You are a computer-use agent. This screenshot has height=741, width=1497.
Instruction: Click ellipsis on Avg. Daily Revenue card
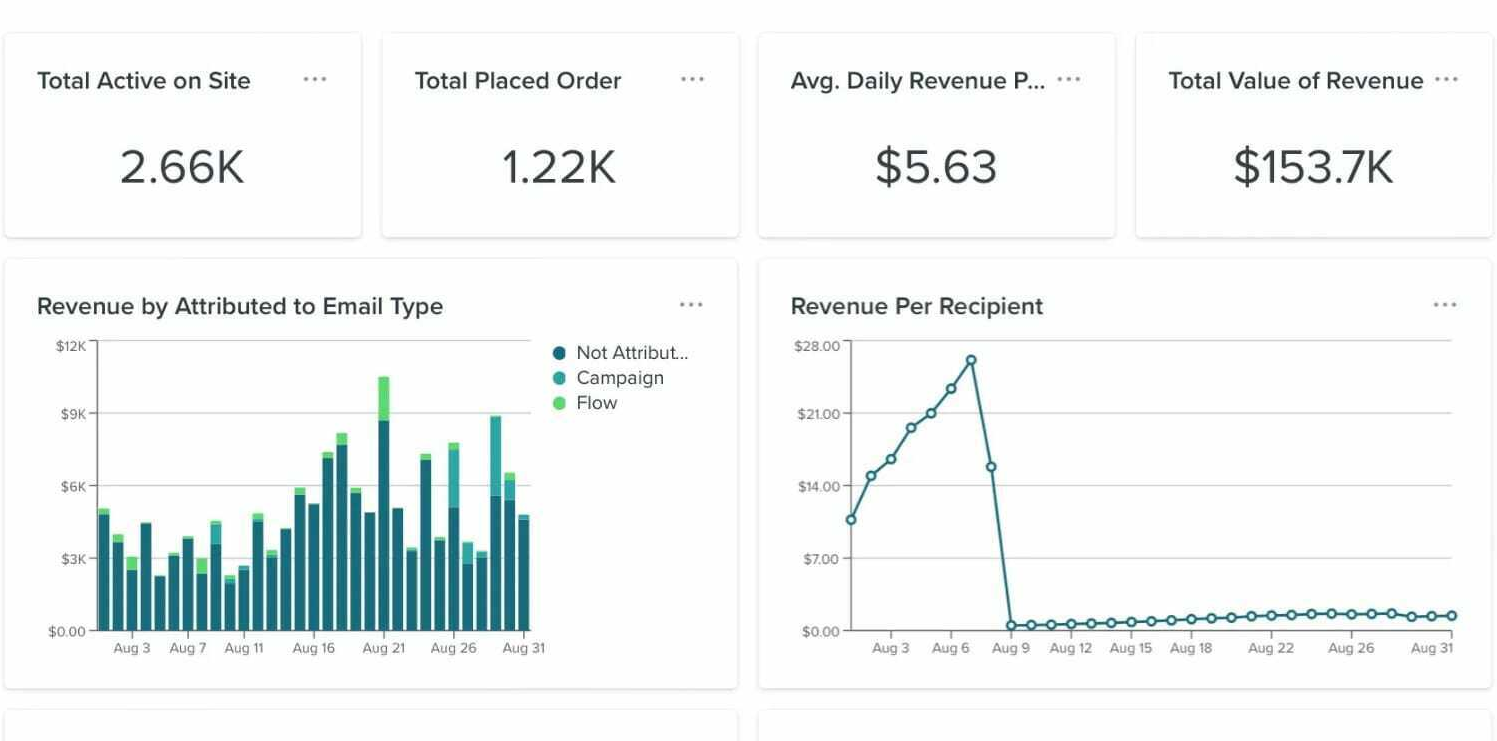tap(1069, 80)
